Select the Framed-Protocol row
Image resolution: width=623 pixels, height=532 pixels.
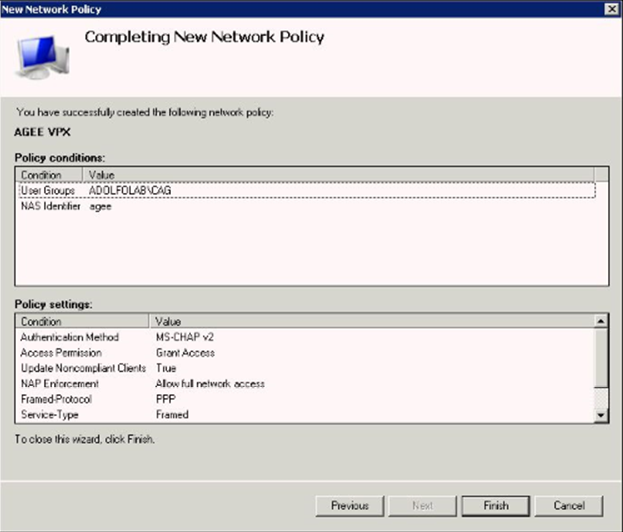(x=305, y=399)
